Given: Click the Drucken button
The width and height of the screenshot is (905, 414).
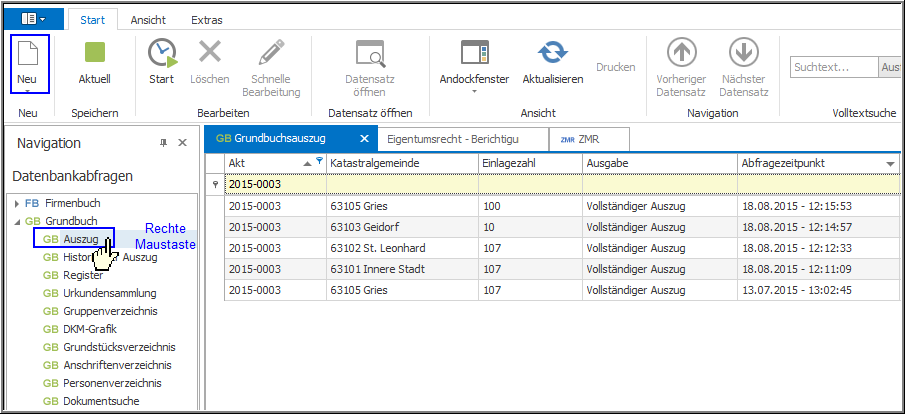Looking at the screenshot, I should pos(615,67).
